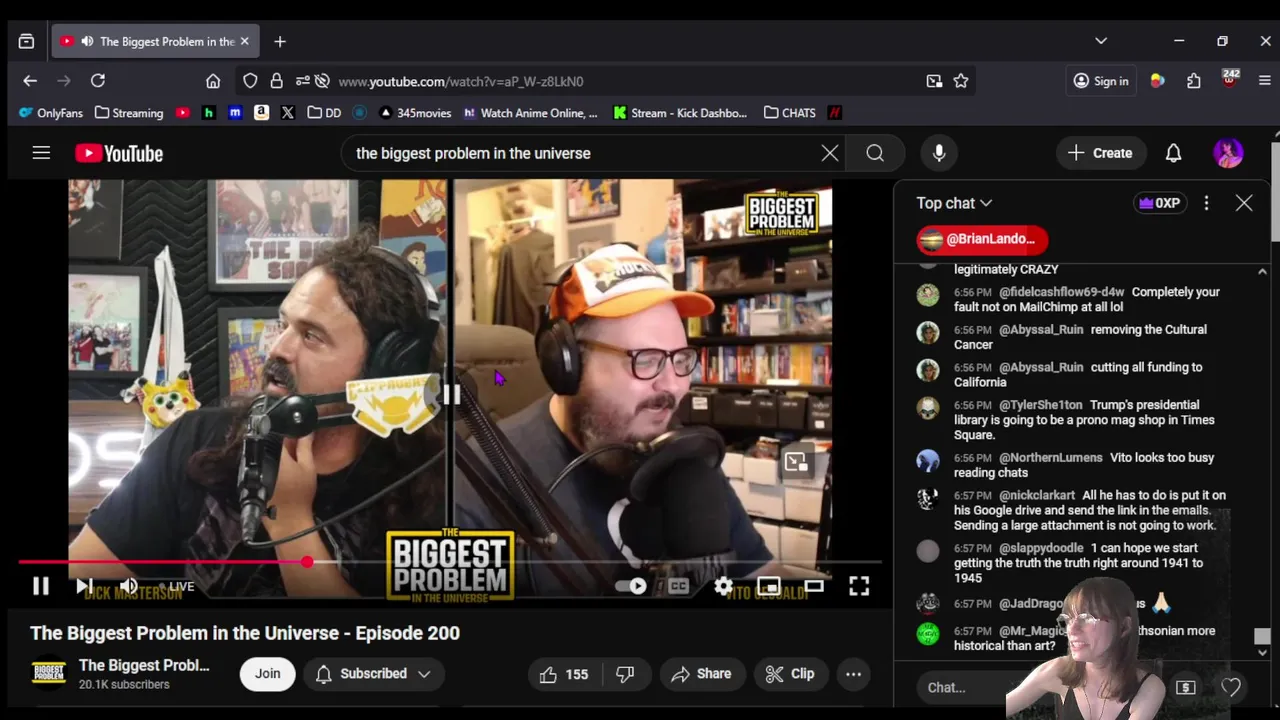Open the Create menu
This screenshot has width=1280, height=720.
1100,153
